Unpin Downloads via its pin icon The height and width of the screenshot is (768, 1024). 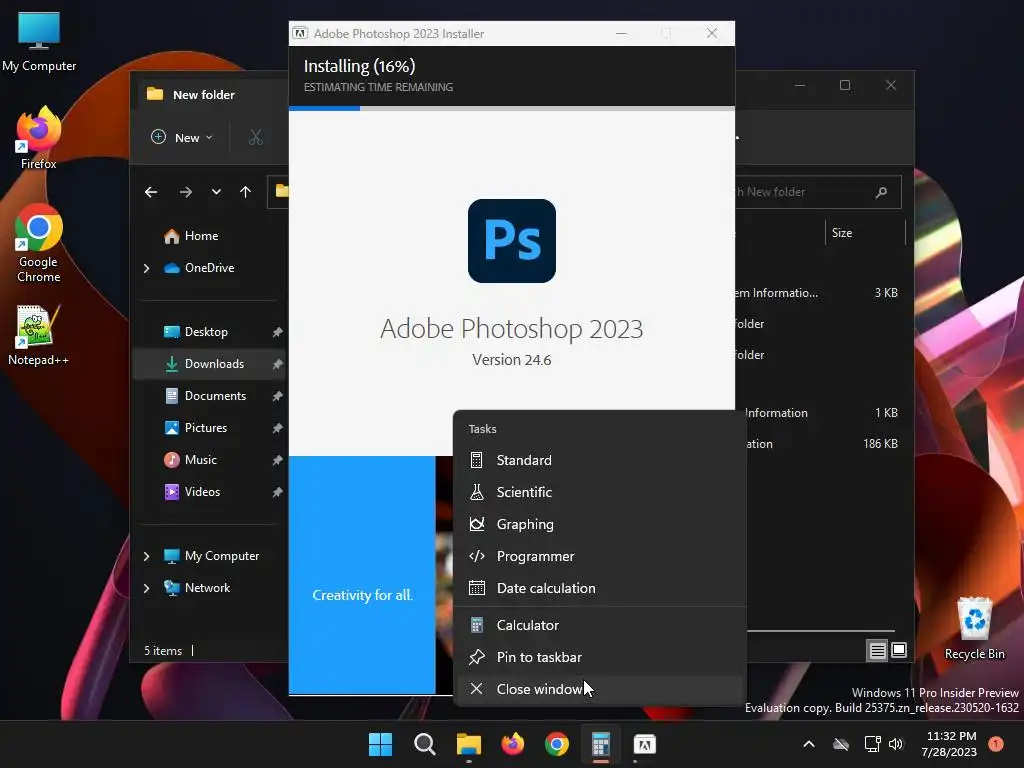tap(277, 364)
